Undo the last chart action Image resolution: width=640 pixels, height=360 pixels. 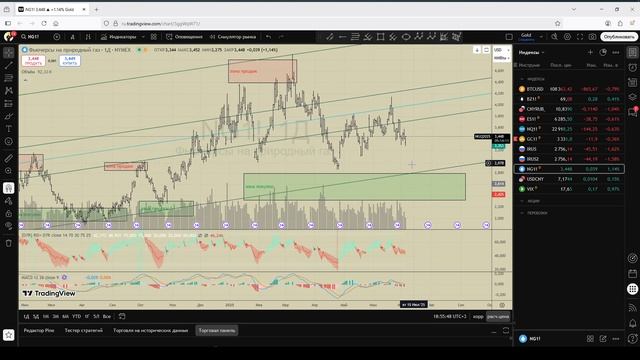[x=268, y=37]
